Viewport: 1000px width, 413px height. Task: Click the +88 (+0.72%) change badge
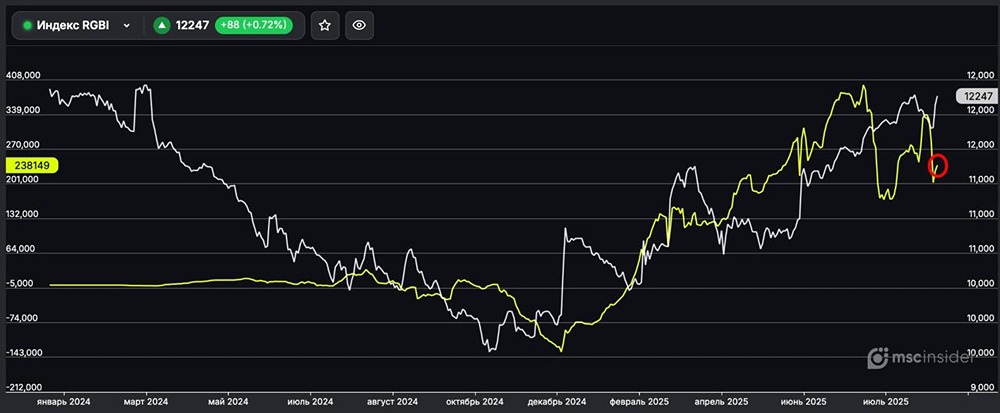pos(254,26)
